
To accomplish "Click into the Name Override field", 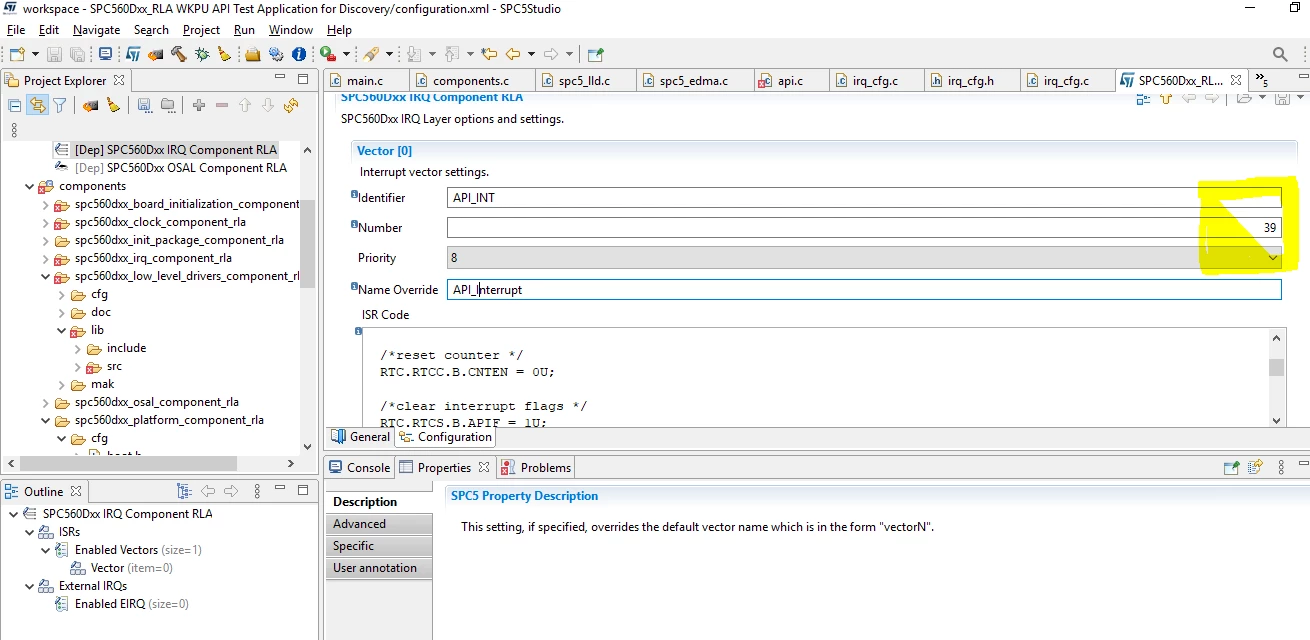I will point(864,290).
